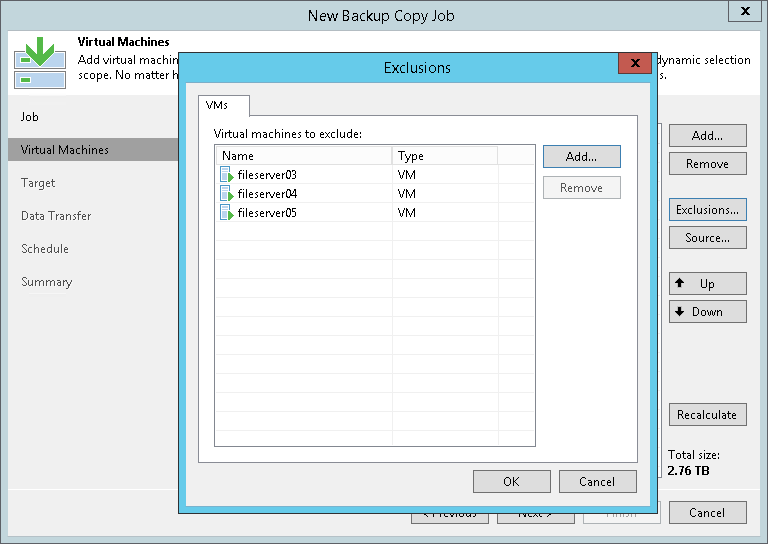Close the New Backup Copy Job window

(x=744, y=11)
